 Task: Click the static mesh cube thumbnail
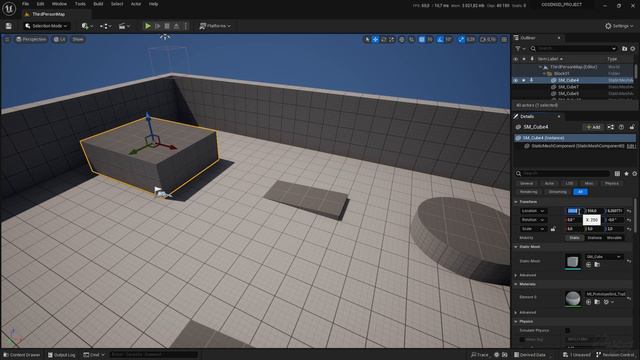(573, 261)
